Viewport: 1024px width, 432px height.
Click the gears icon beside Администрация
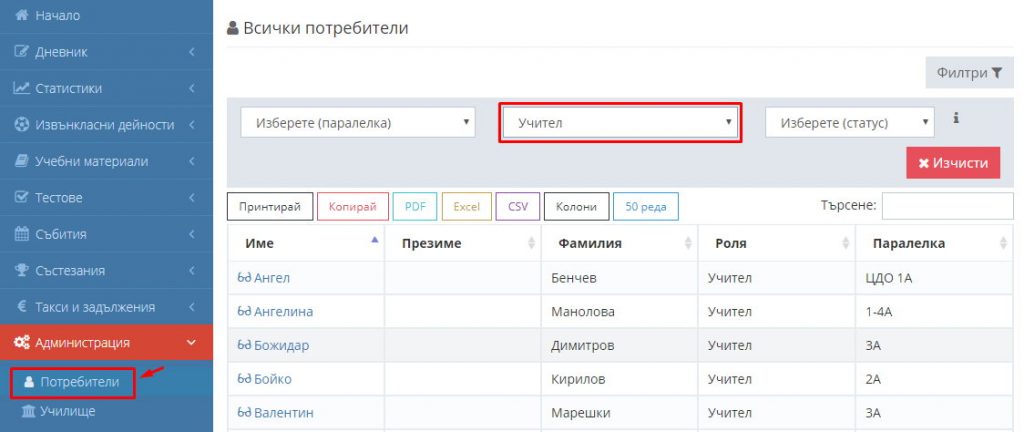tap(22, 343)
